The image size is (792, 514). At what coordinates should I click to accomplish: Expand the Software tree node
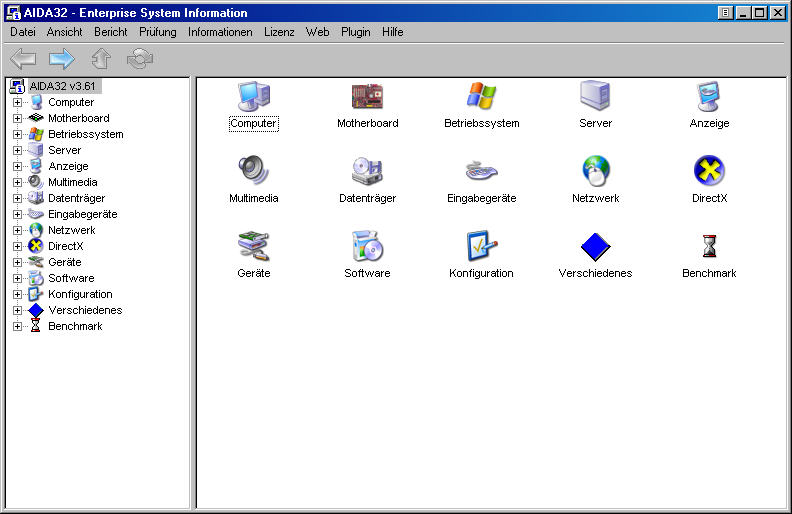pos(17,278)
